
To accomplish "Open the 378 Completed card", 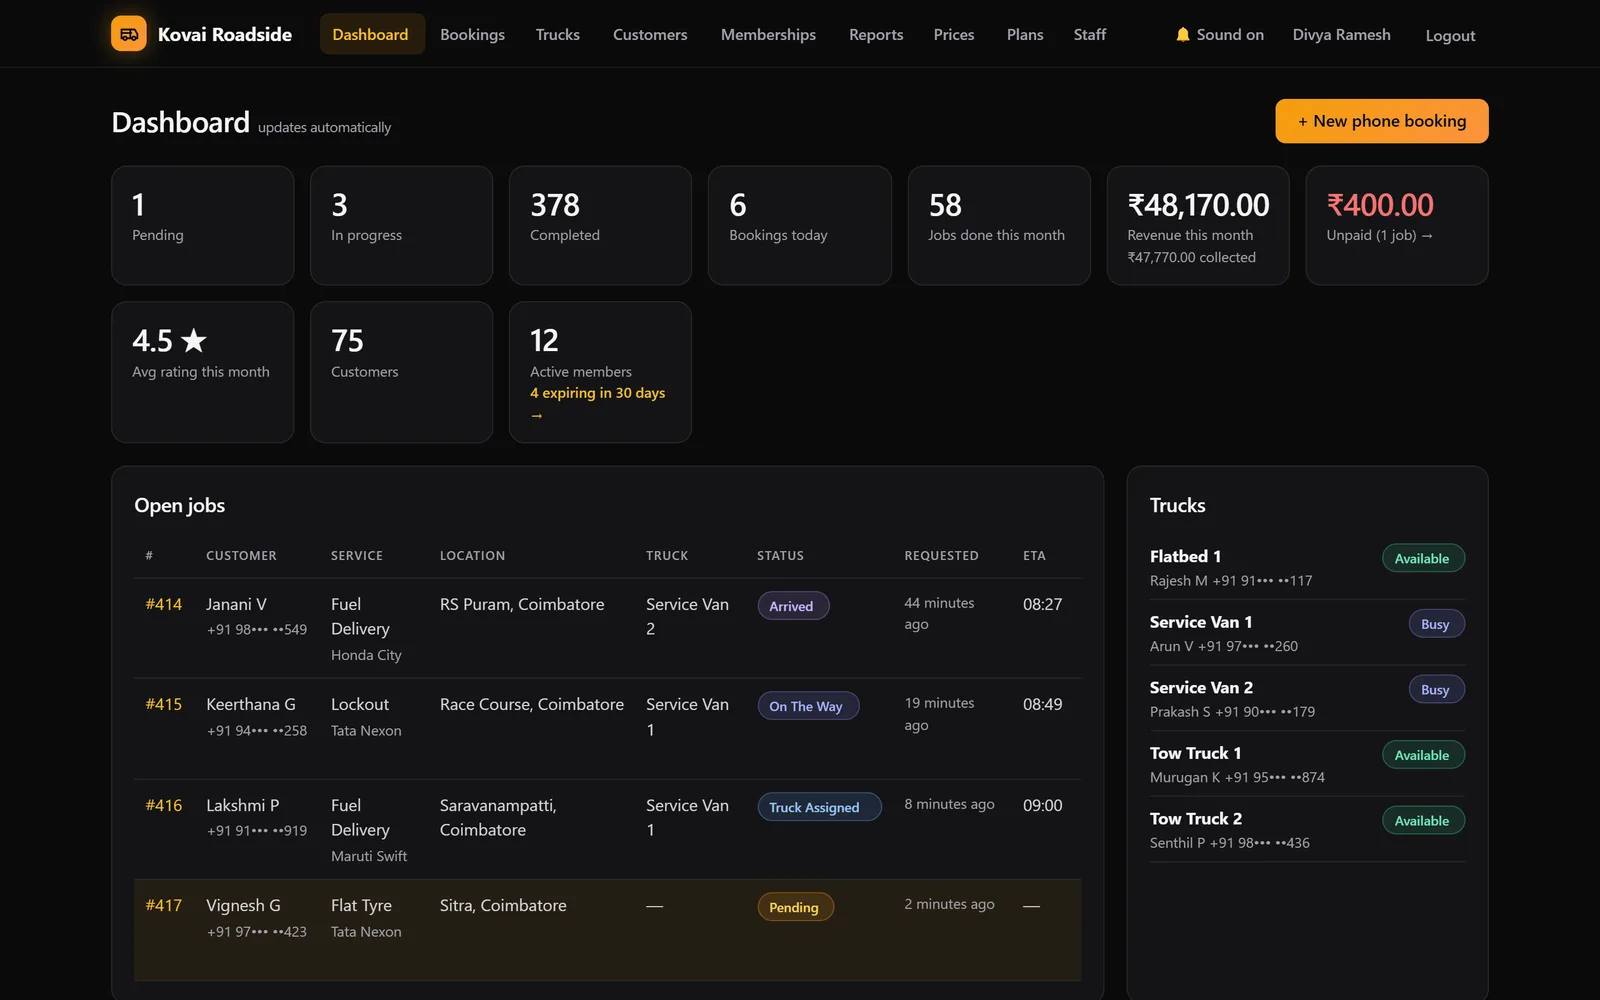I will pyautogui.click(x=600, y=225).
